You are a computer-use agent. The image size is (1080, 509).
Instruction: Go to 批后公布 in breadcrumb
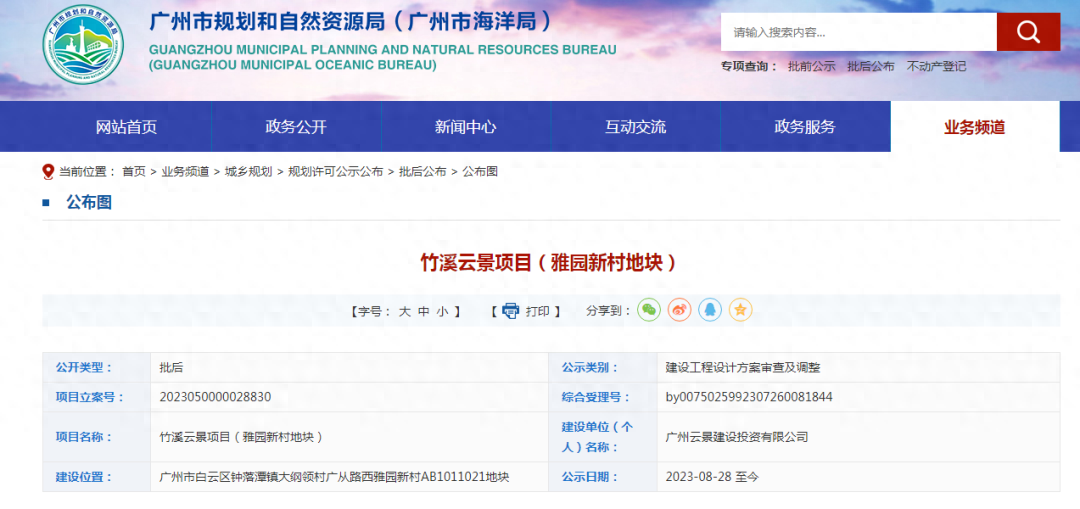pyautogui.click(x=423, y=172)
